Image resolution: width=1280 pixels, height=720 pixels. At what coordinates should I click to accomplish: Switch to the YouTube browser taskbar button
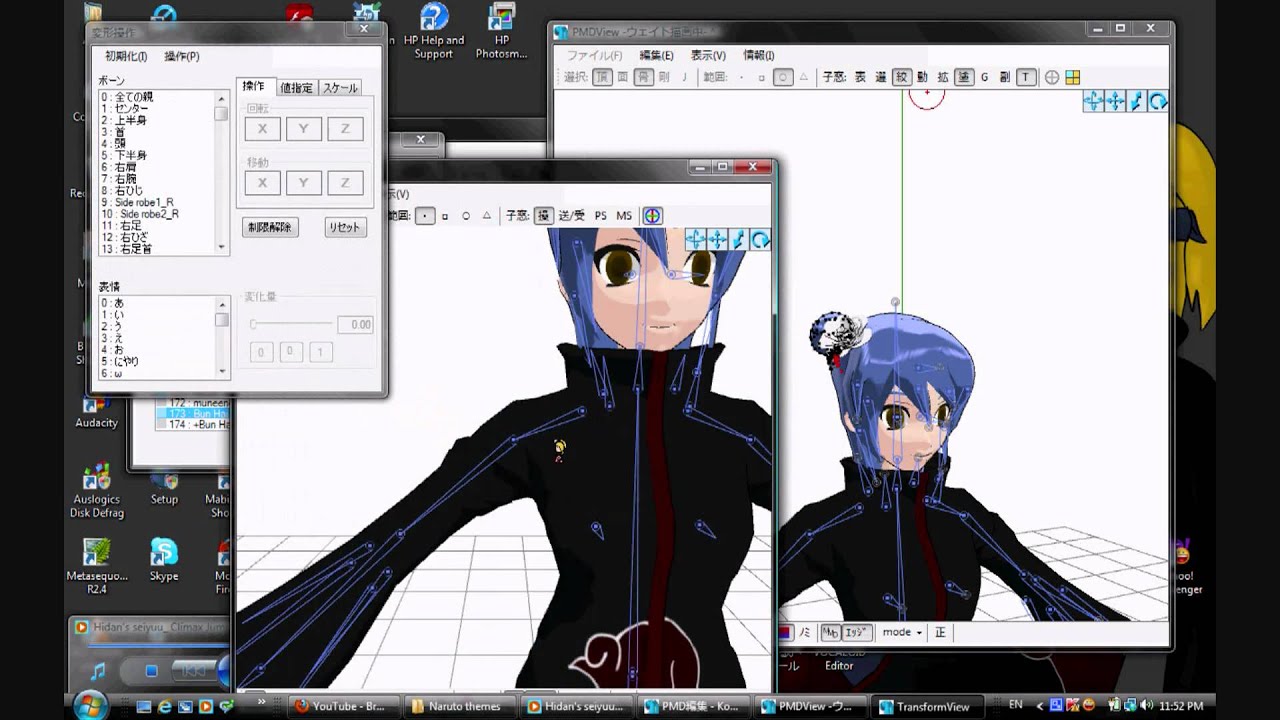pyautogui.click(x=343, y=706)
